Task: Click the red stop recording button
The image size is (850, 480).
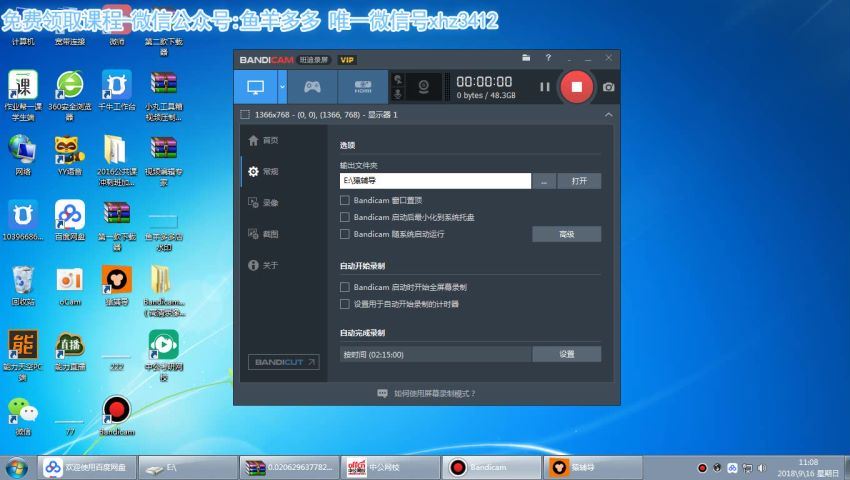Action: click(576, 87)
